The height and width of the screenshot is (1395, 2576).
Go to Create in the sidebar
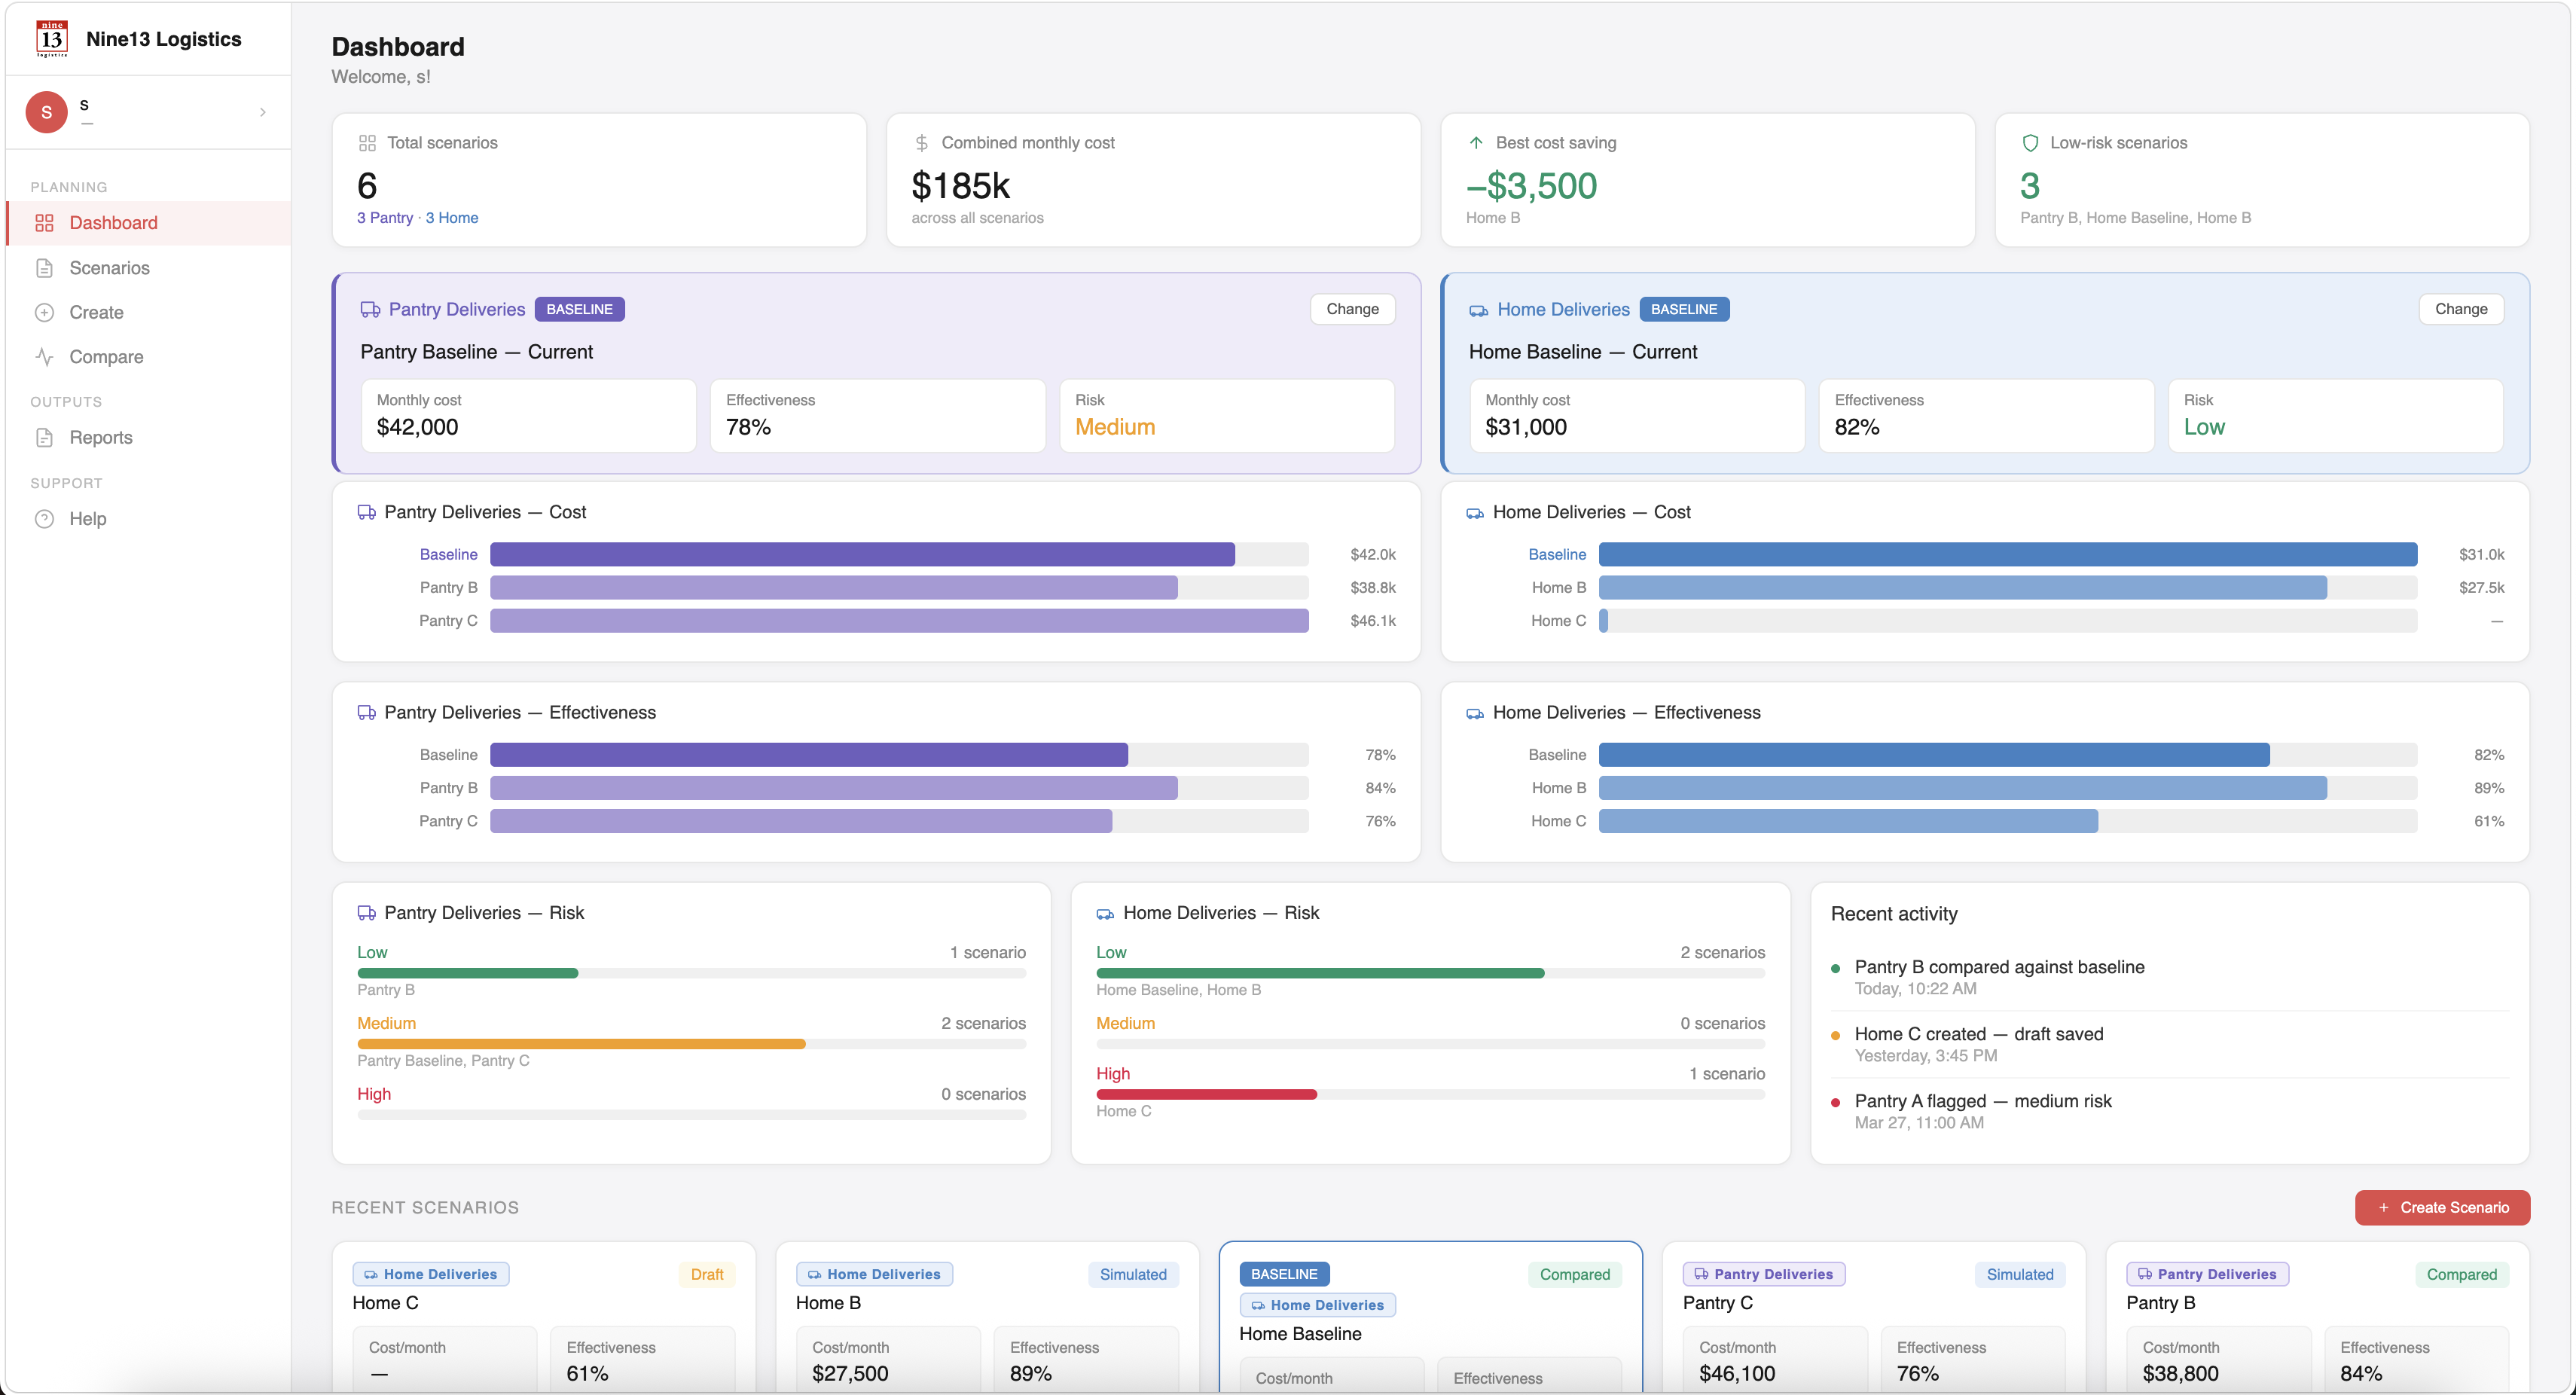[148, 312]
